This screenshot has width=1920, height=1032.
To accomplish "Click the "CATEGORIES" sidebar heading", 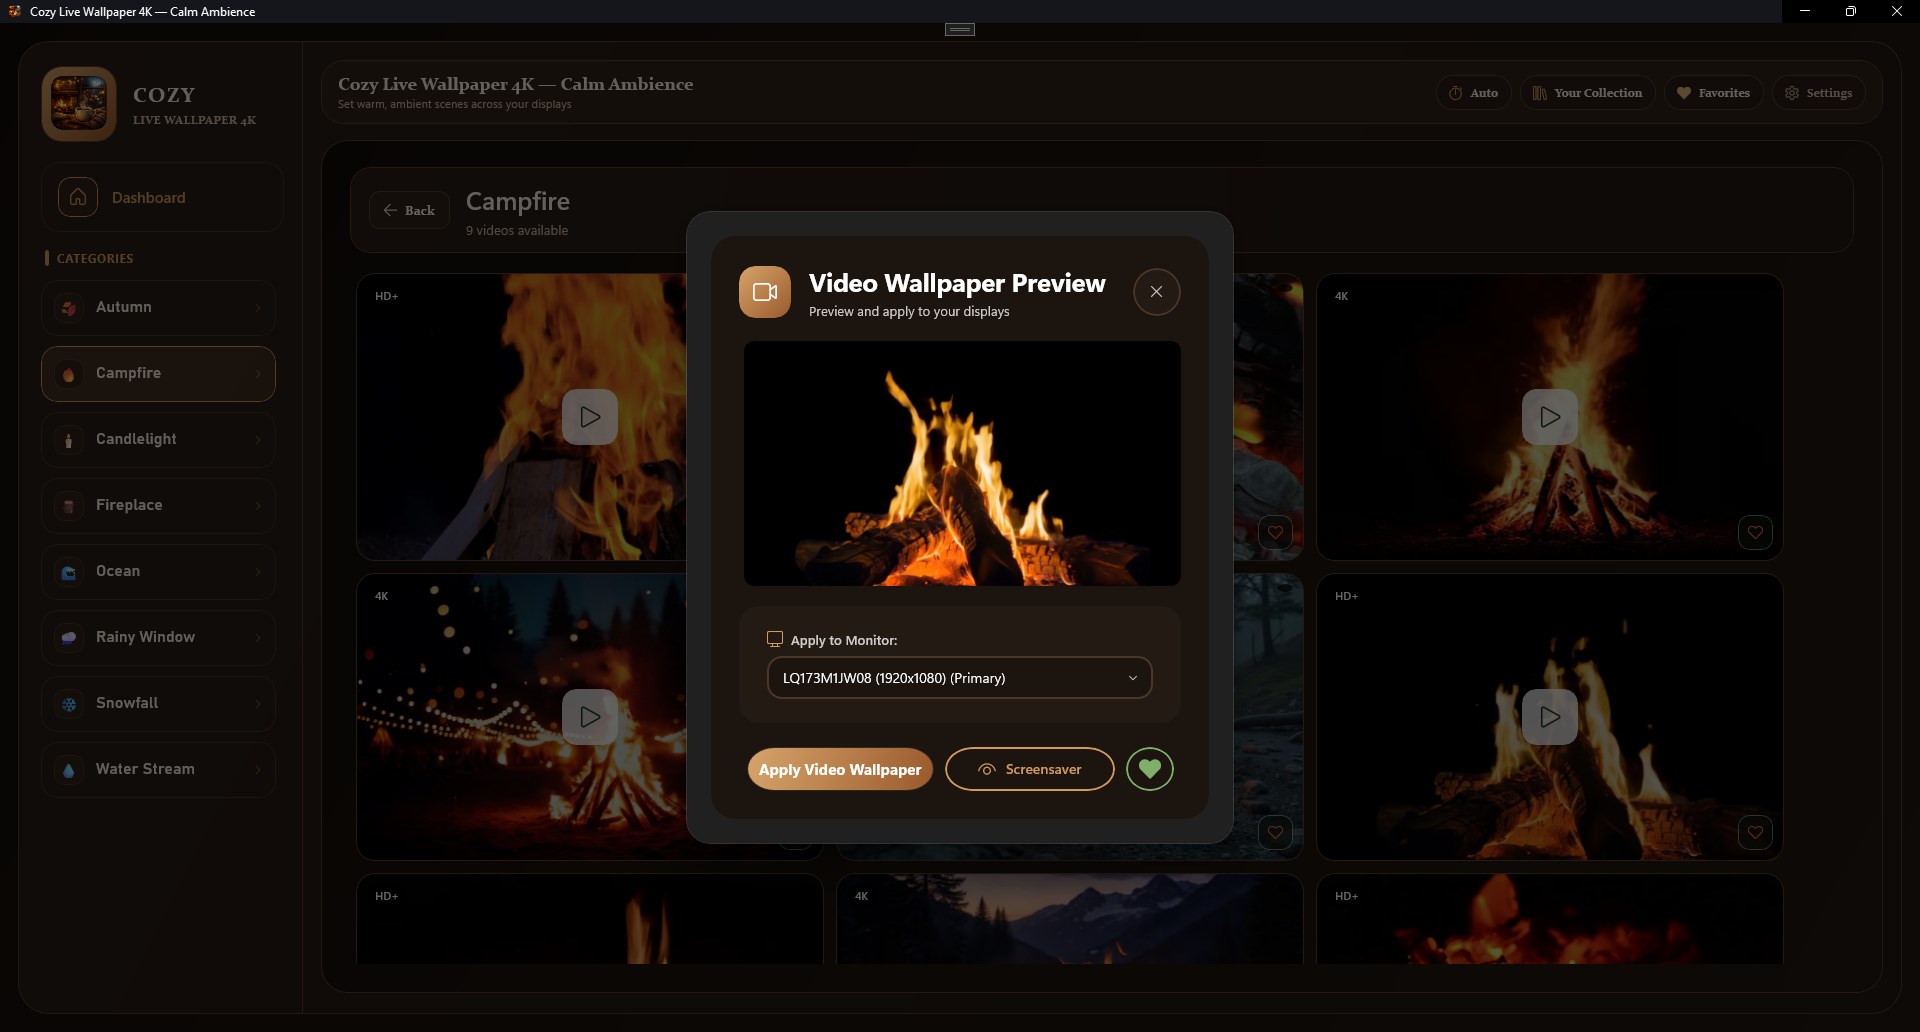I will 95,258.
